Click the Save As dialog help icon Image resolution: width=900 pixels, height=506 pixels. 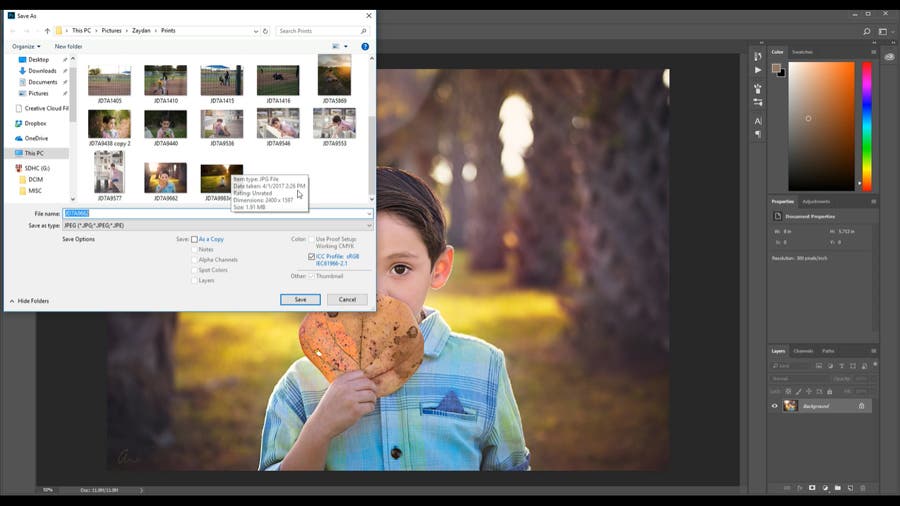click(365, 46)
